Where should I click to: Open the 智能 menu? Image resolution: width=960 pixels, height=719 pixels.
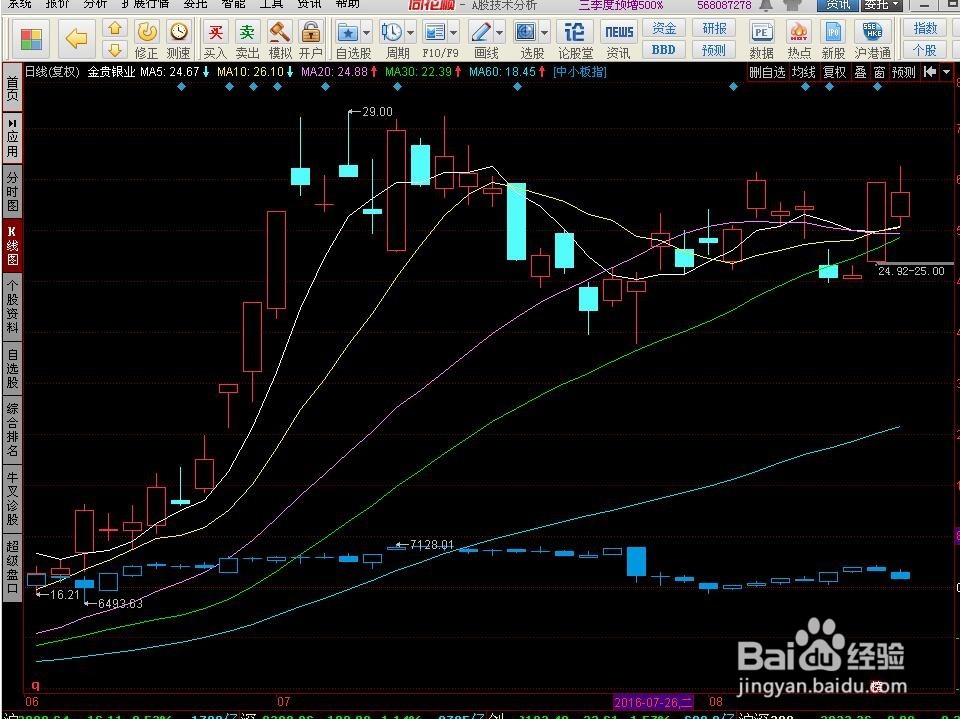233,4
